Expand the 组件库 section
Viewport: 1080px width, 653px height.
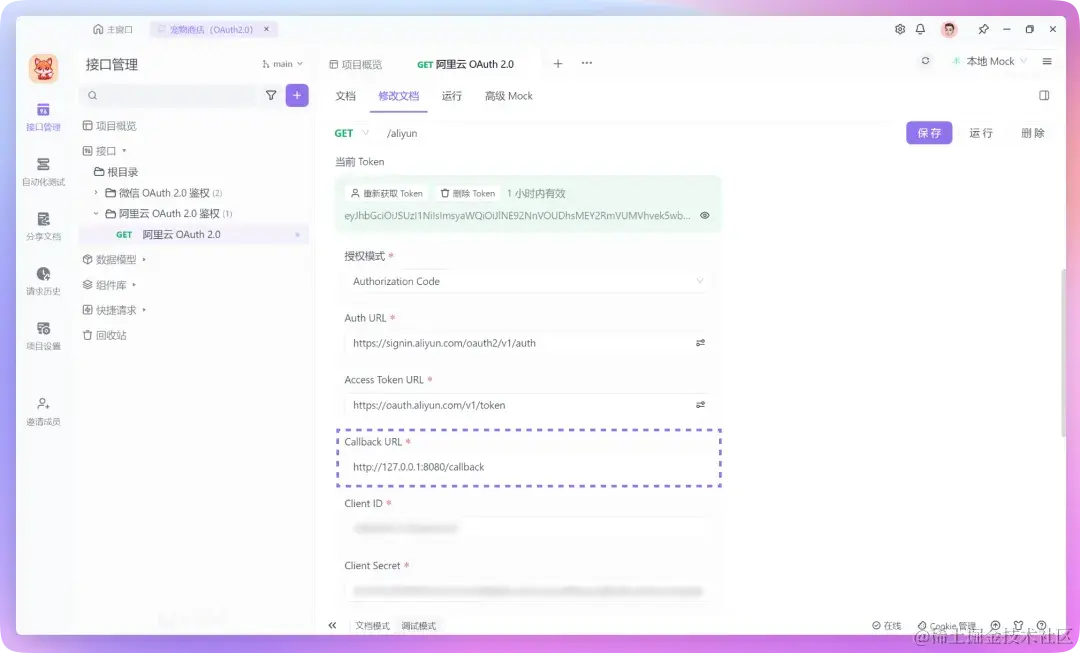pyautogui.click(x=134, y=284)
